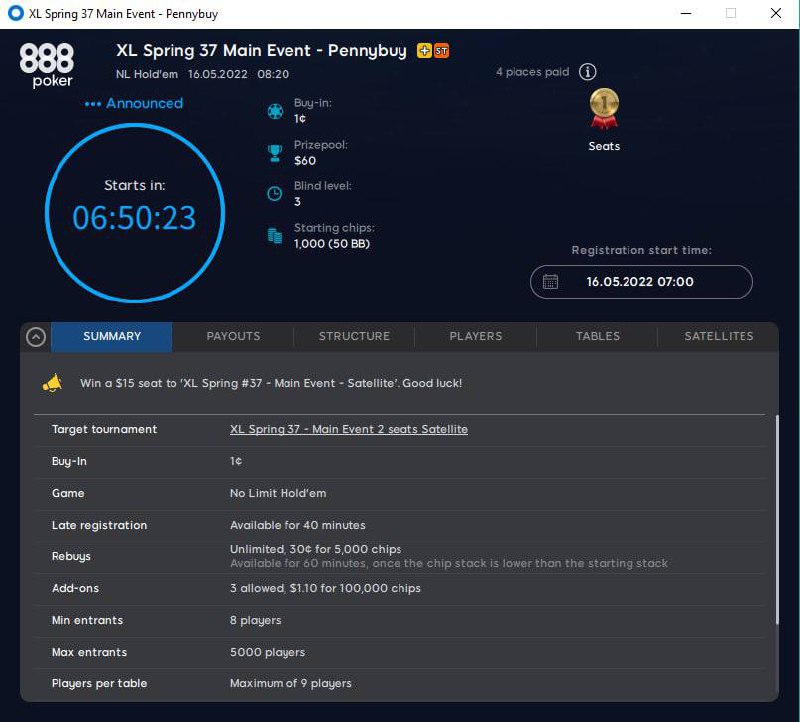Click the Min entrants '8 players' value
This screenshot has height=722, width=800.
pyautogui.click(x=256, y=620)
